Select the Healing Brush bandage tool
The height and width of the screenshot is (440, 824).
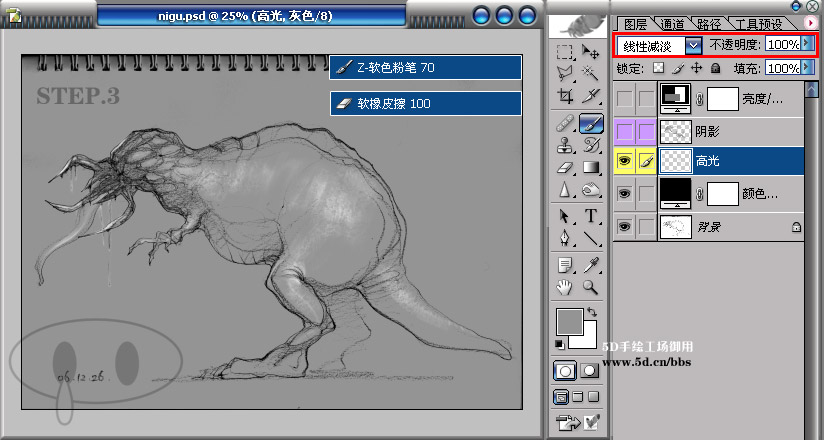[x=565, y=124]
